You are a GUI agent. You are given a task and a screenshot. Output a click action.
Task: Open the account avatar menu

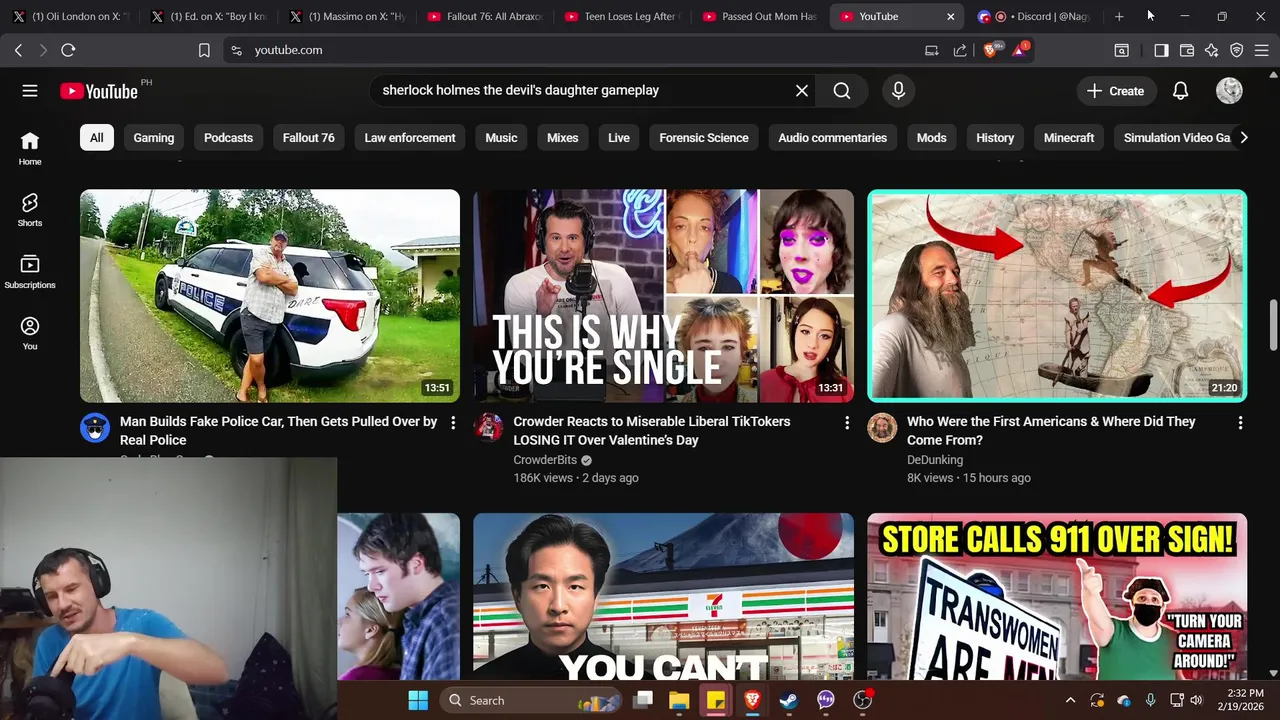click(x=1229, y=91)
